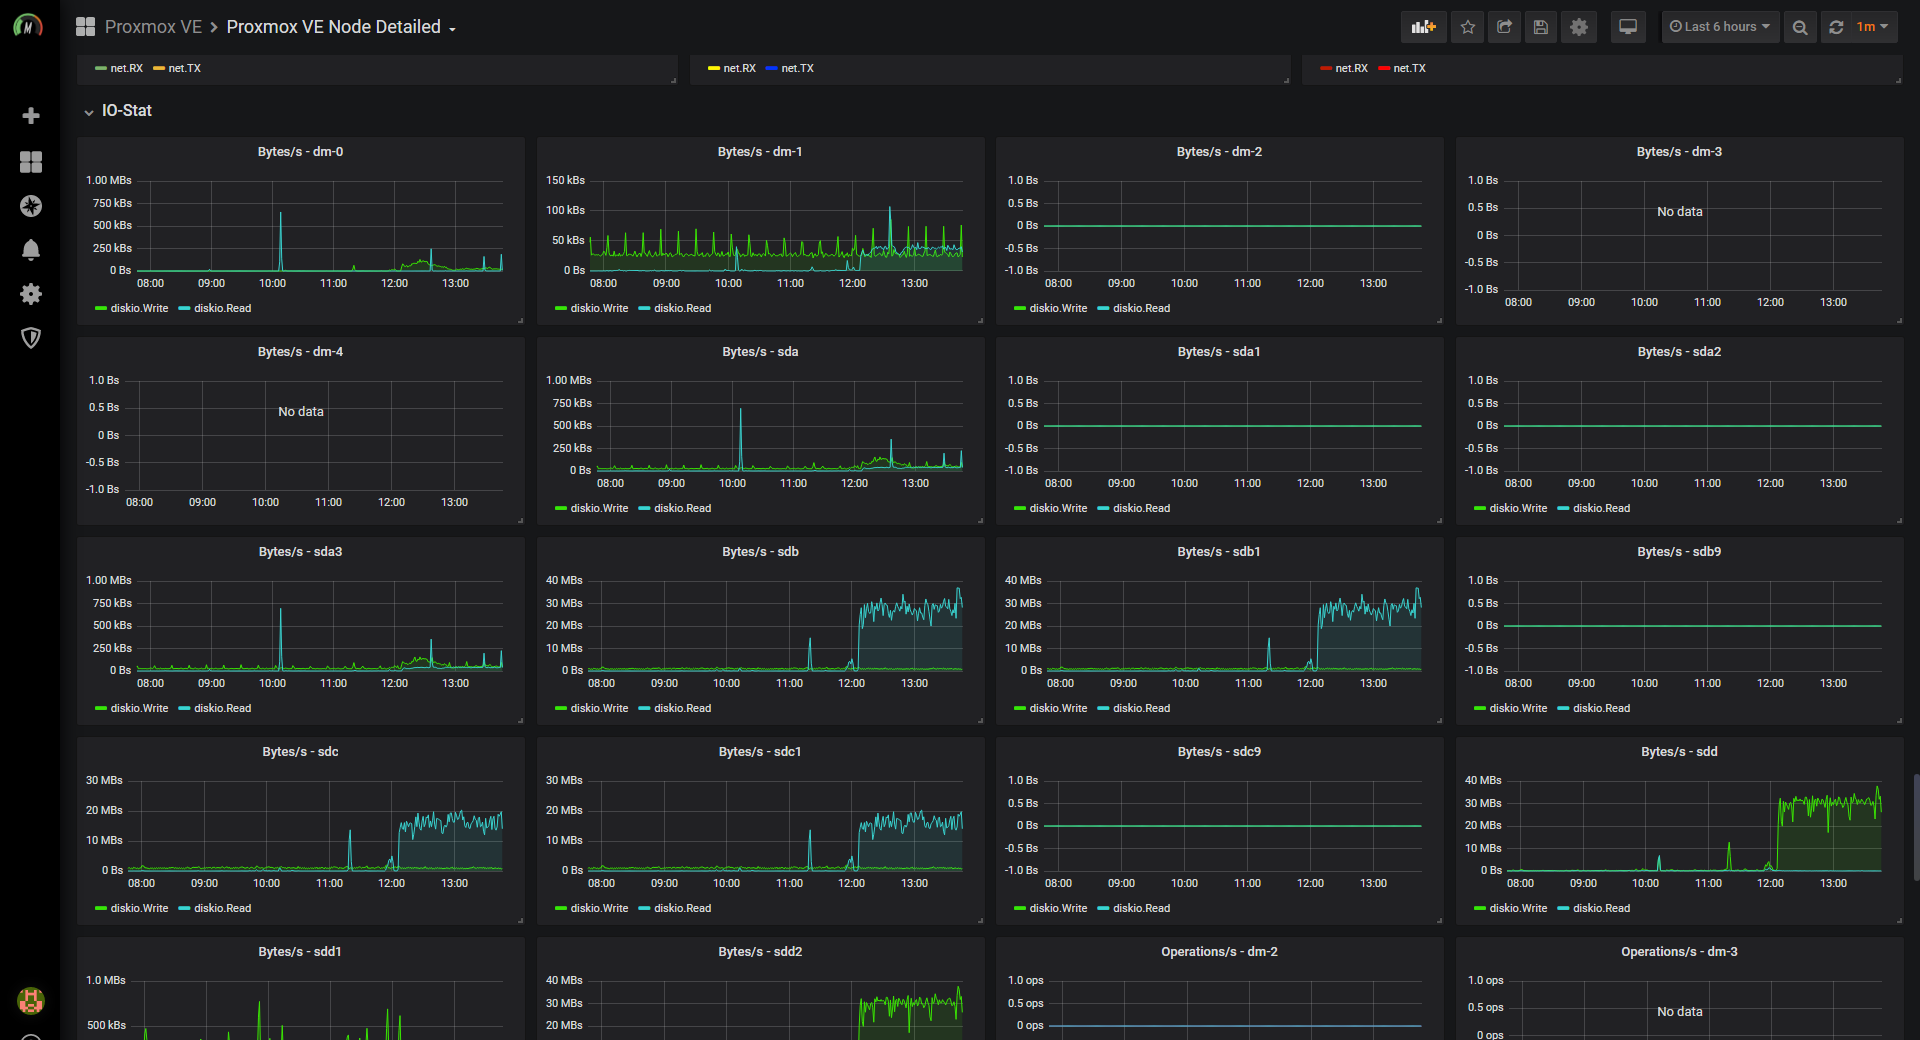Open the Server Admin shield icon
The width and height of the screenshot is (1920, 1040).
pos(31,338)
